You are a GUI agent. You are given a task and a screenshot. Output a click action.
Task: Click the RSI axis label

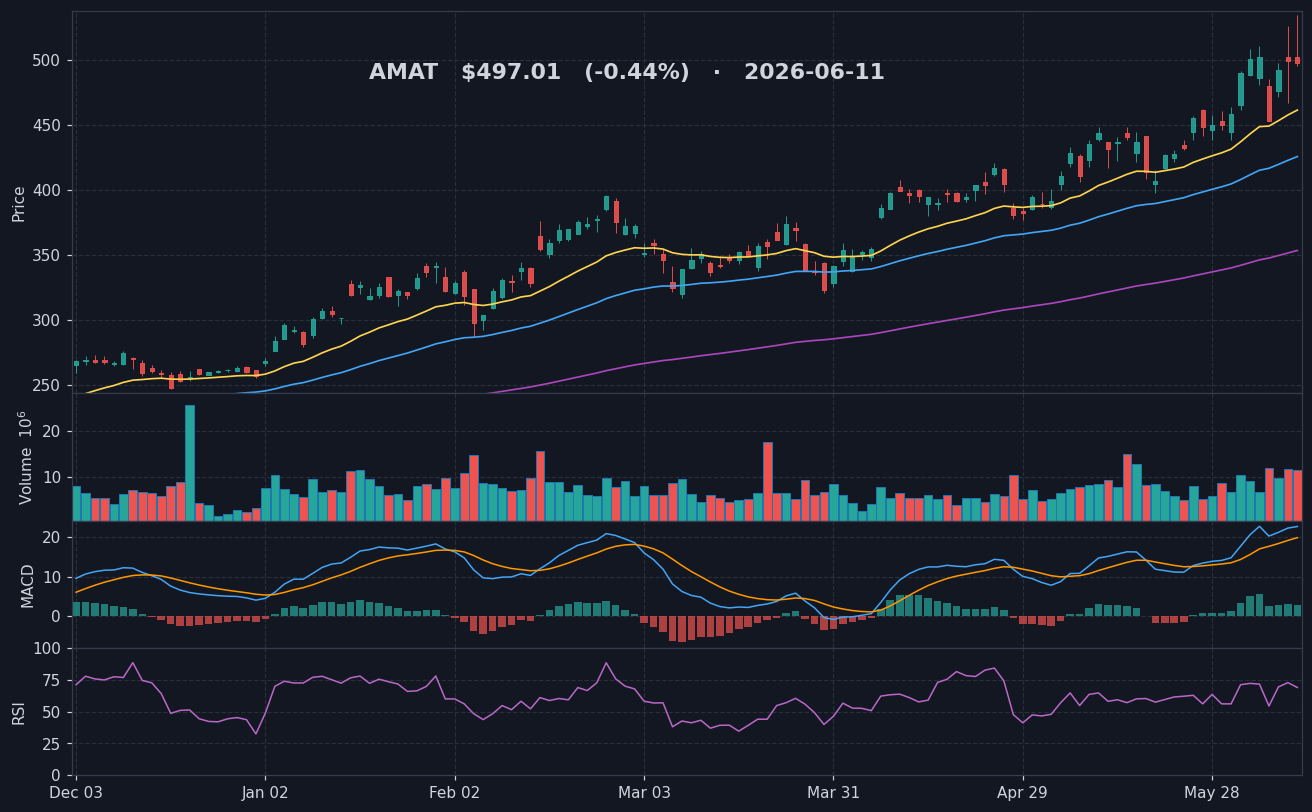19,712
